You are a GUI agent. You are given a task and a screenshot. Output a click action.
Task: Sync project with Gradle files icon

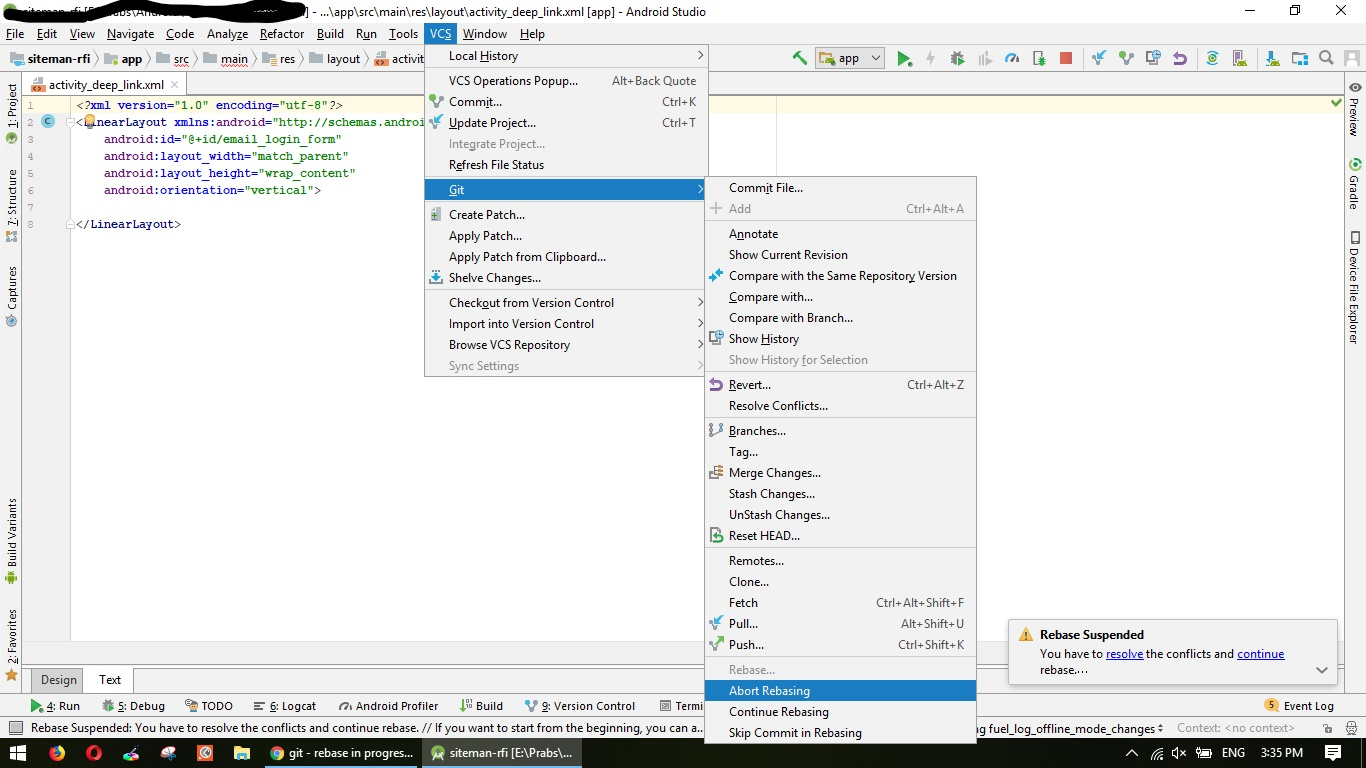(1212, 58)
